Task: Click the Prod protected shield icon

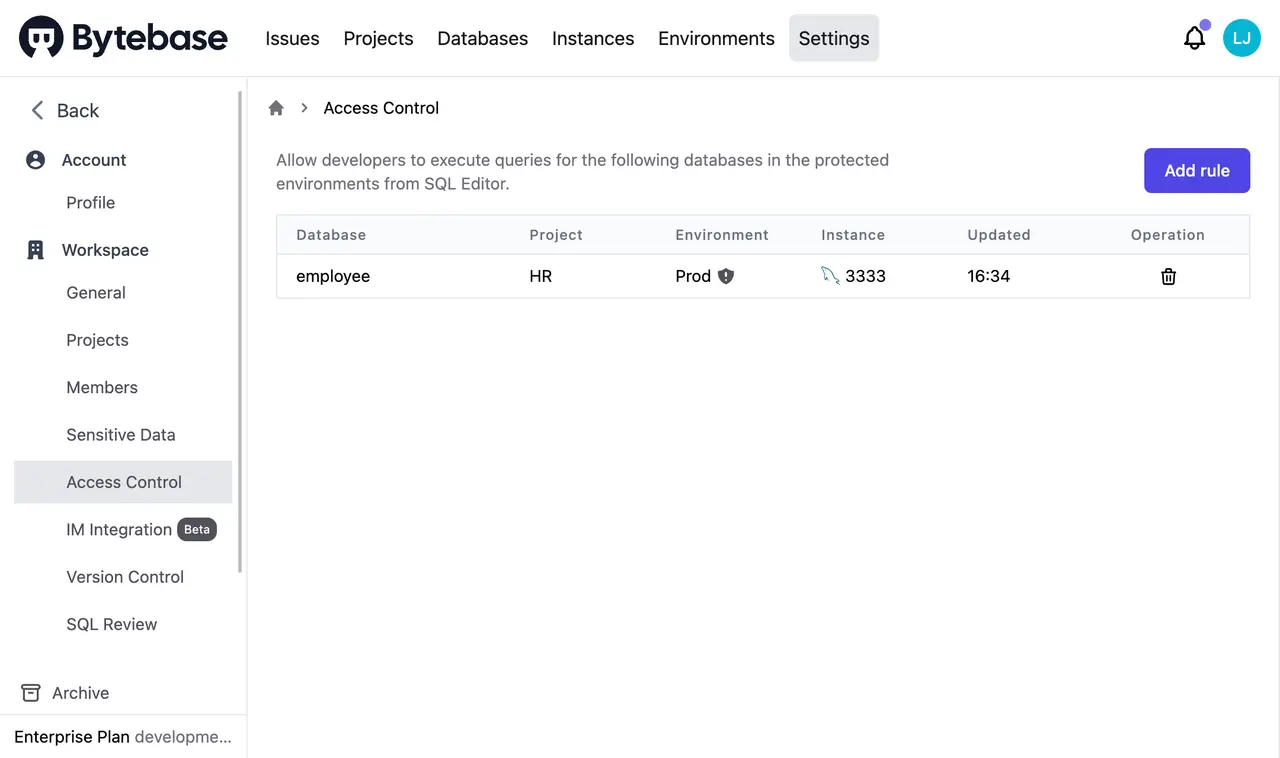Action: (726, 276)
